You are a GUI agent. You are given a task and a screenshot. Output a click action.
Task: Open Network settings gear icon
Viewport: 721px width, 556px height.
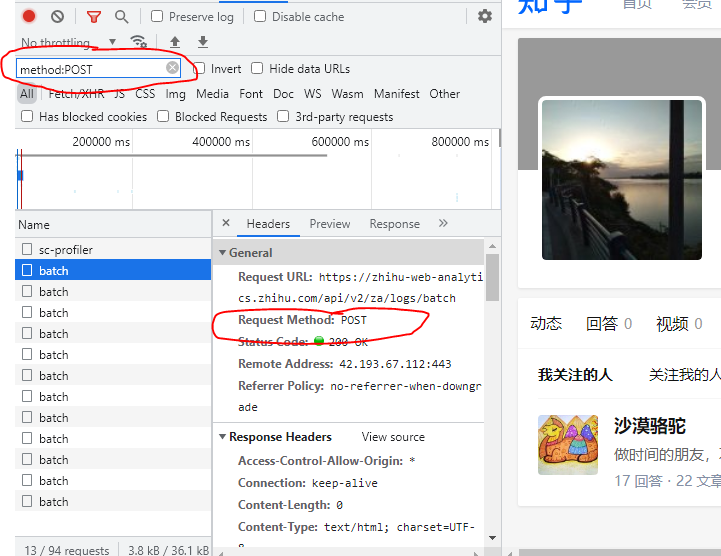click(485, 17)
